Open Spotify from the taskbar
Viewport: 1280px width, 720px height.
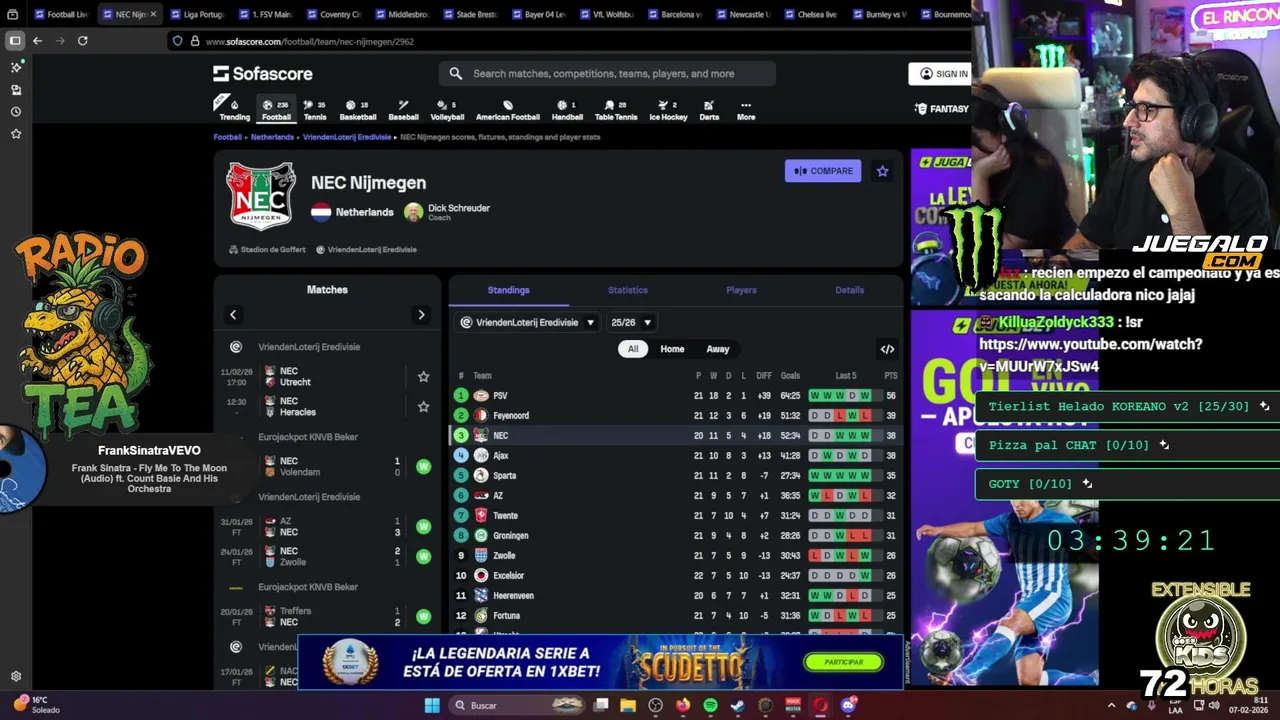point(711,705)
